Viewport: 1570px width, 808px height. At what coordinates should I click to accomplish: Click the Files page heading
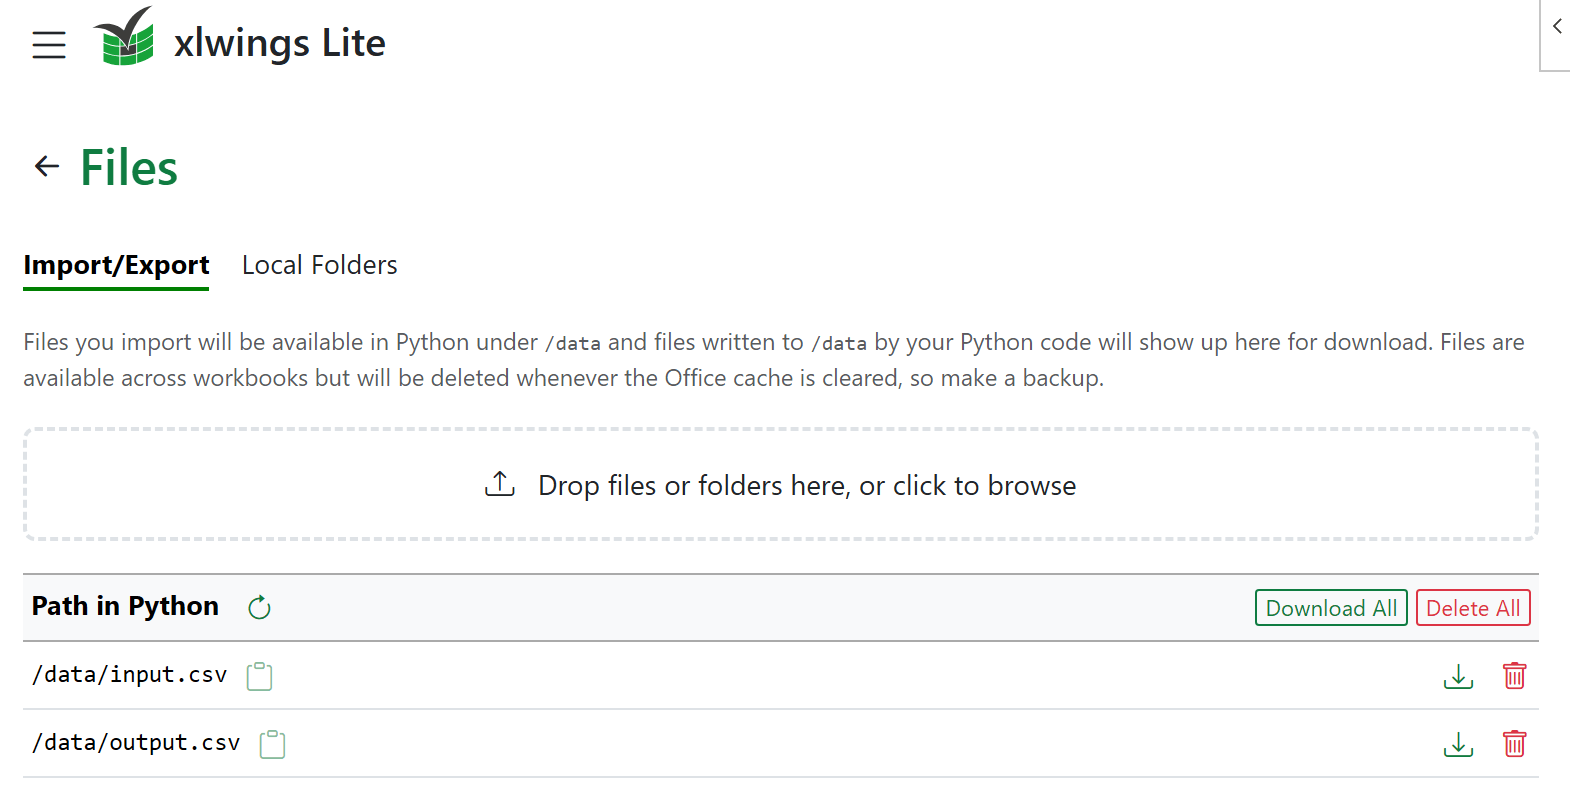pyautogui.click(x=129, y=167)
